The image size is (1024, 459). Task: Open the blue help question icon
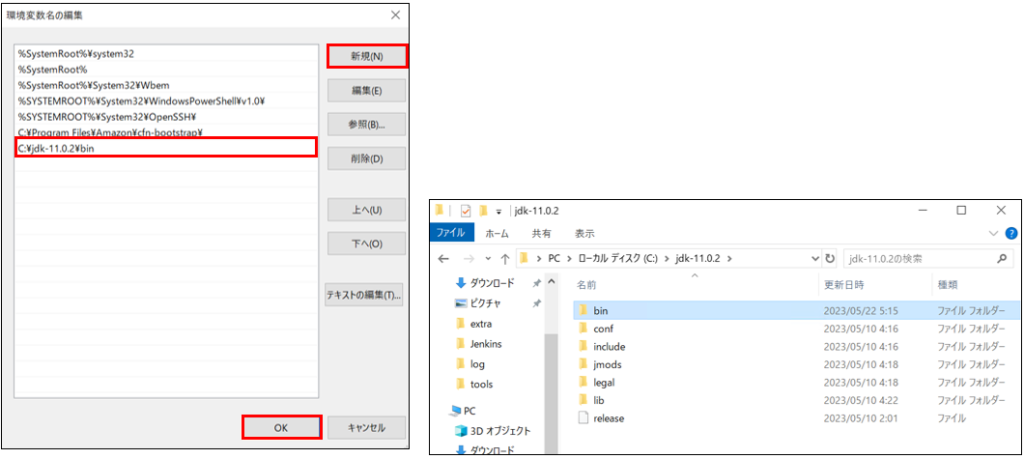point(1012,233)
